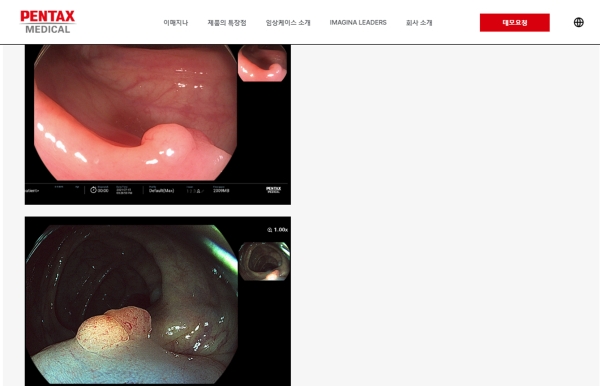Click the PENTAX MEDICAL logo
This screenshot has width=600, height=386.
[47, 22]
